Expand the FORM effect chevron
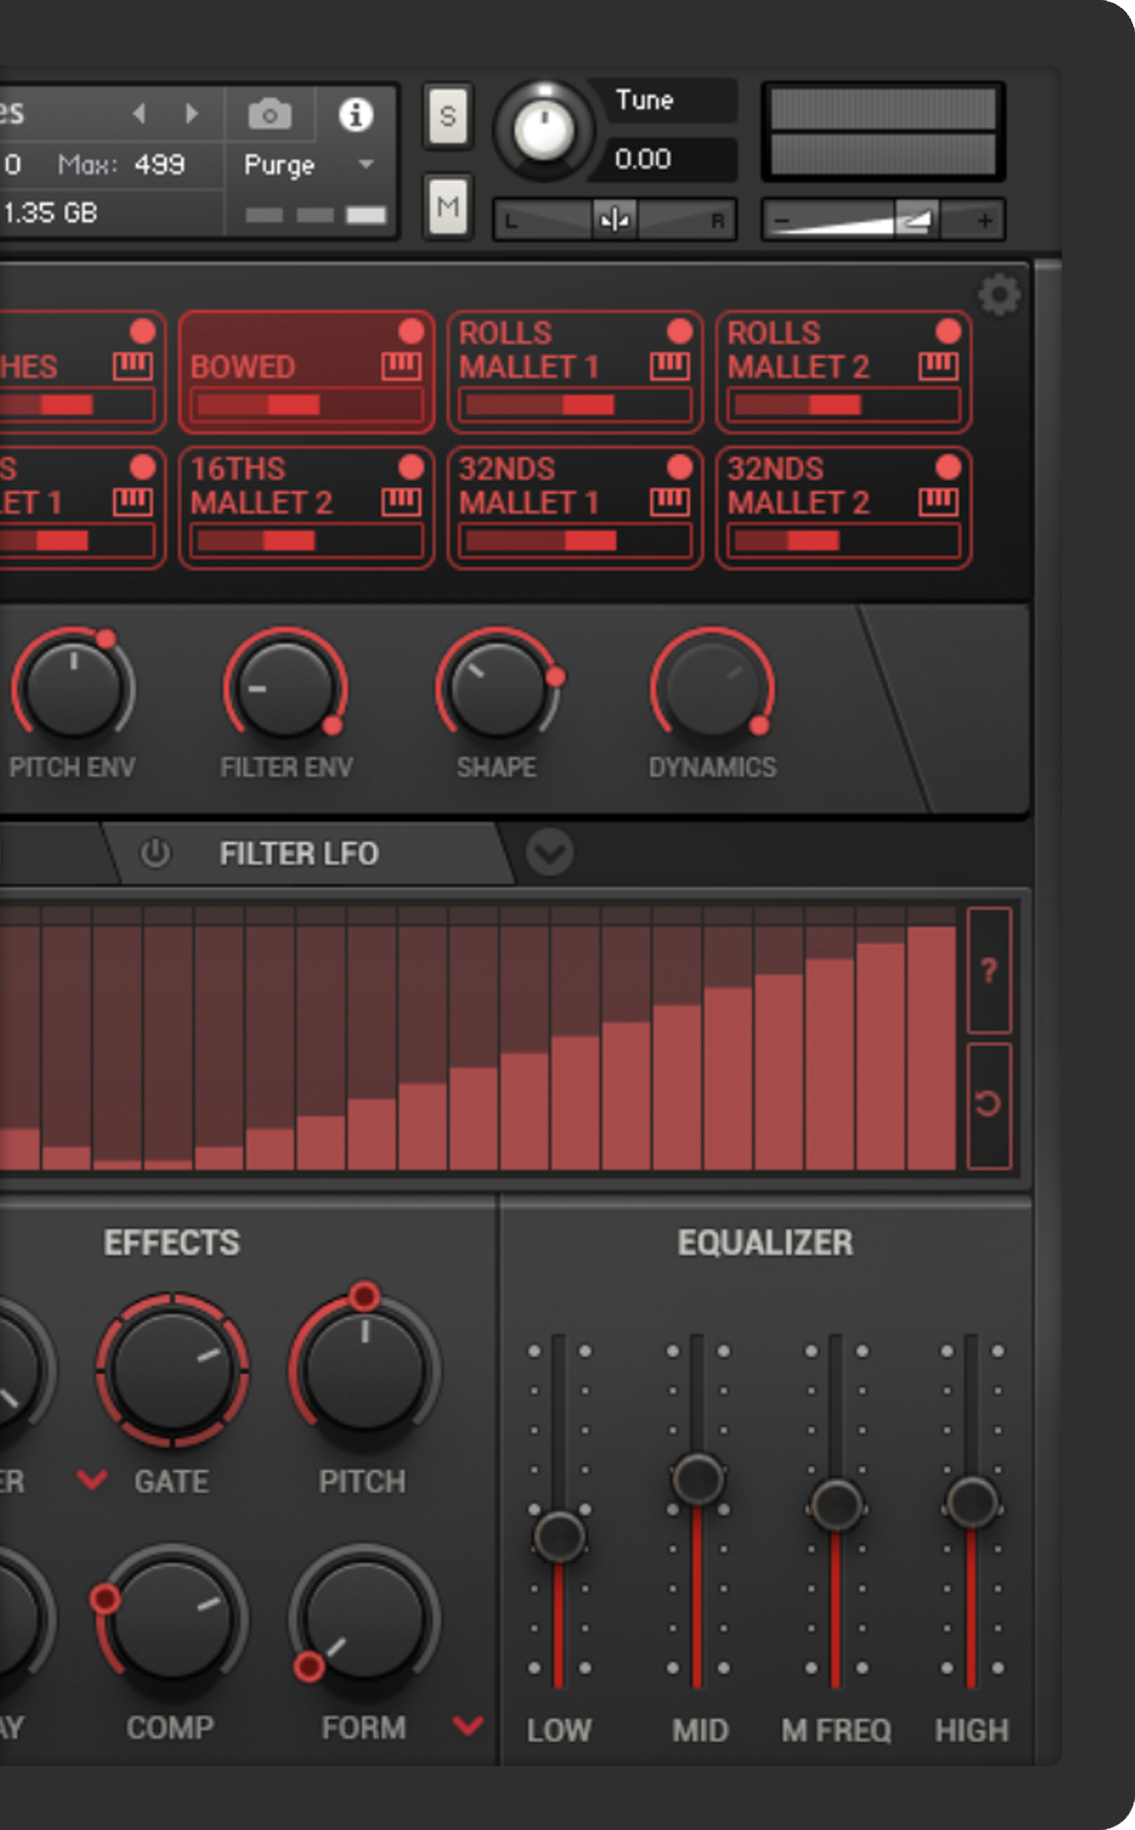The width and height of the screenshot is (1135, 1830). coord(468,1725)
